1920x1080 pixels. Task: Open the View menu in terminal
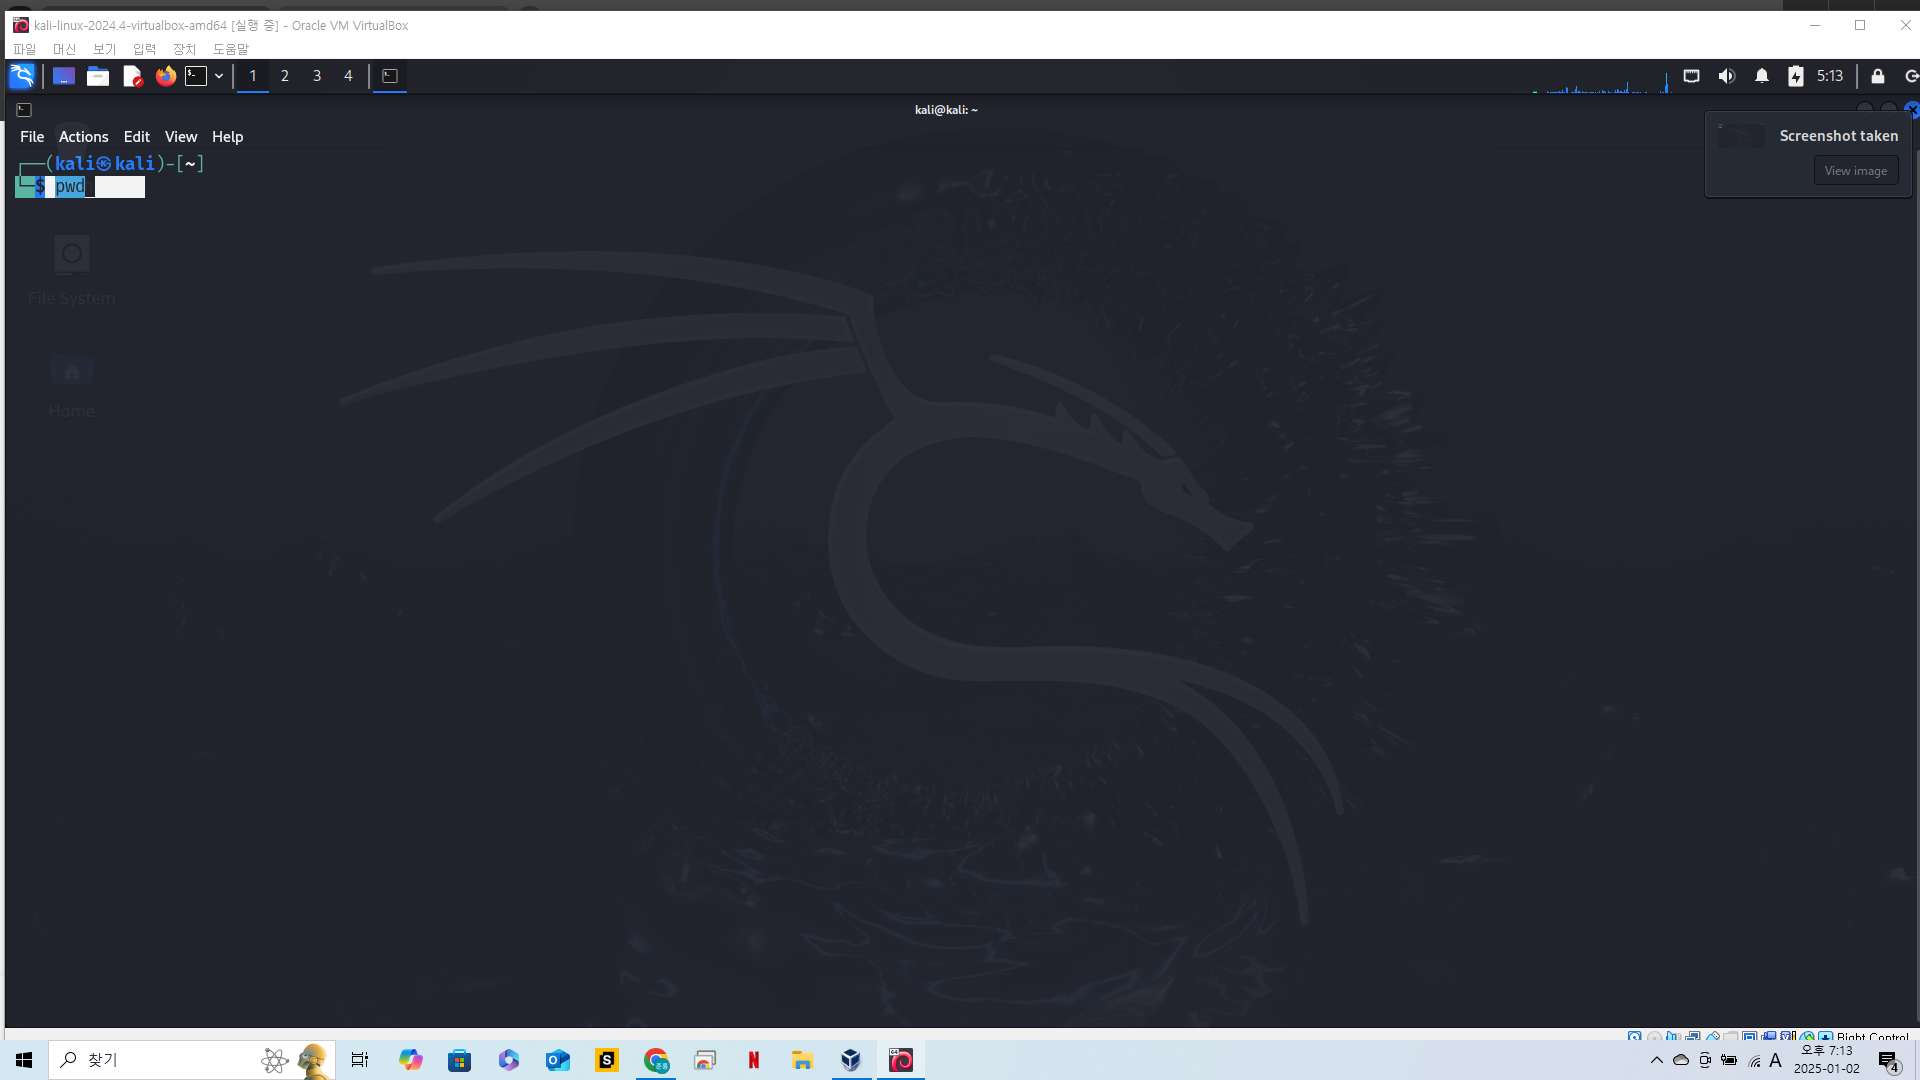(181, 137)
